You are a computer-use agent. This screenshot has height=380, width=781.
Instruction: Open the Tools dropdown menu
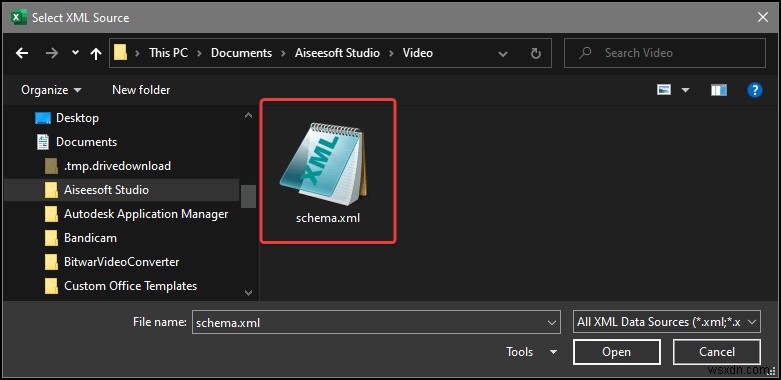click(x=532, y=352)
